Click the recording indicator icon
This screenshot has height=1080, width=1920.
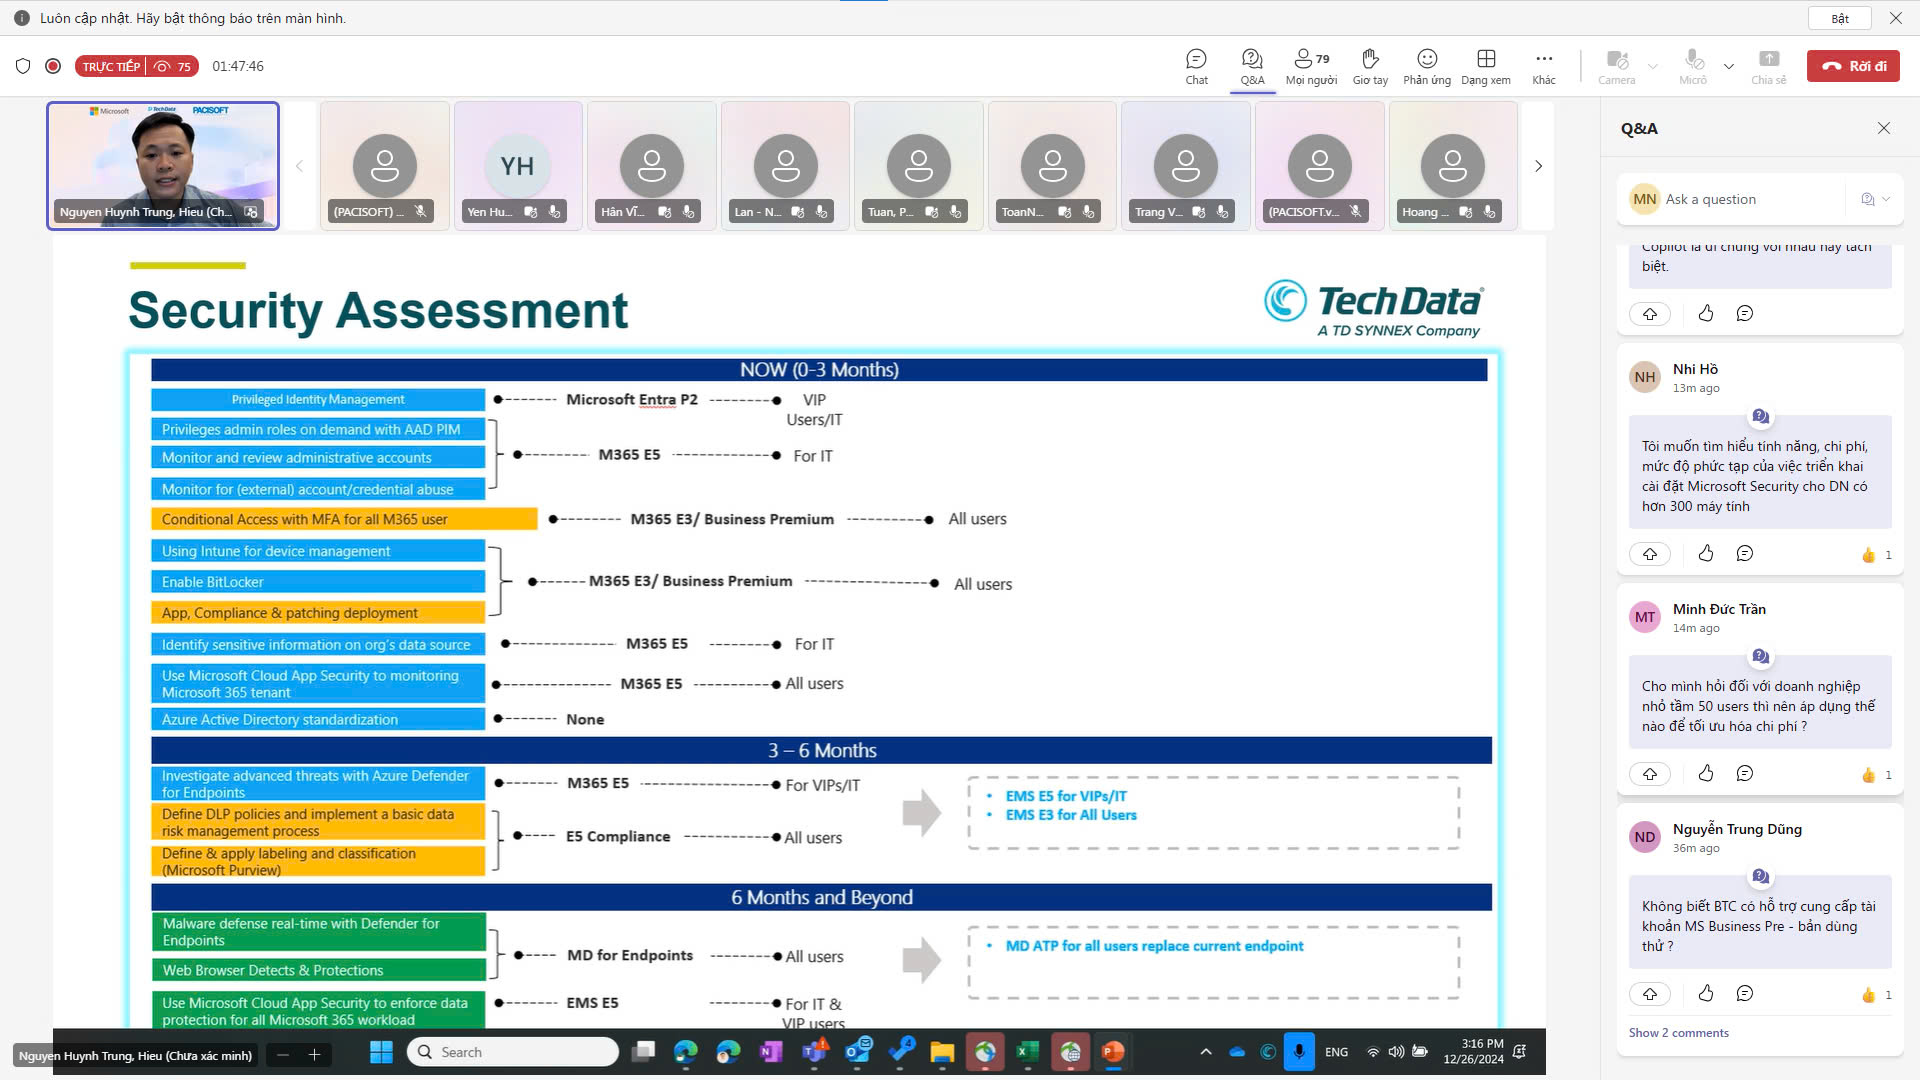click(53, 66)
